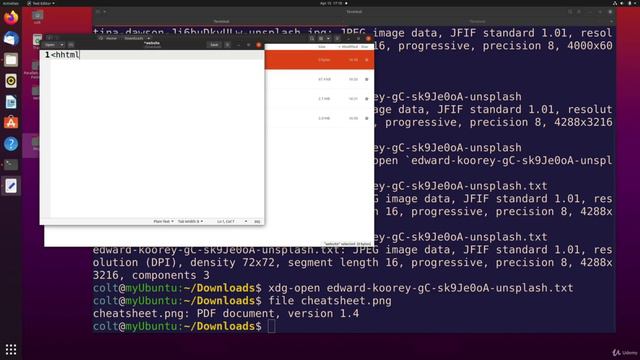
Task: Open gedit hamburger menu
Action: point(228,45)
